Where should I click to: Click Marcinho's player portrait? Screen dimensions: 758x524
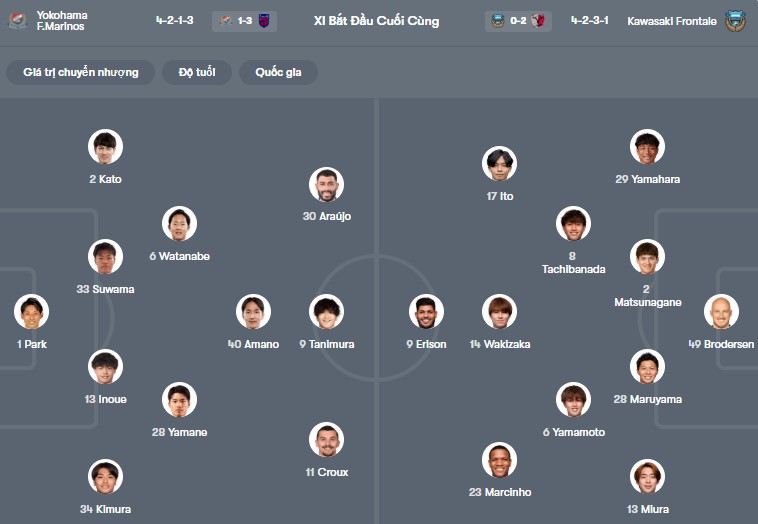[499, 460]
